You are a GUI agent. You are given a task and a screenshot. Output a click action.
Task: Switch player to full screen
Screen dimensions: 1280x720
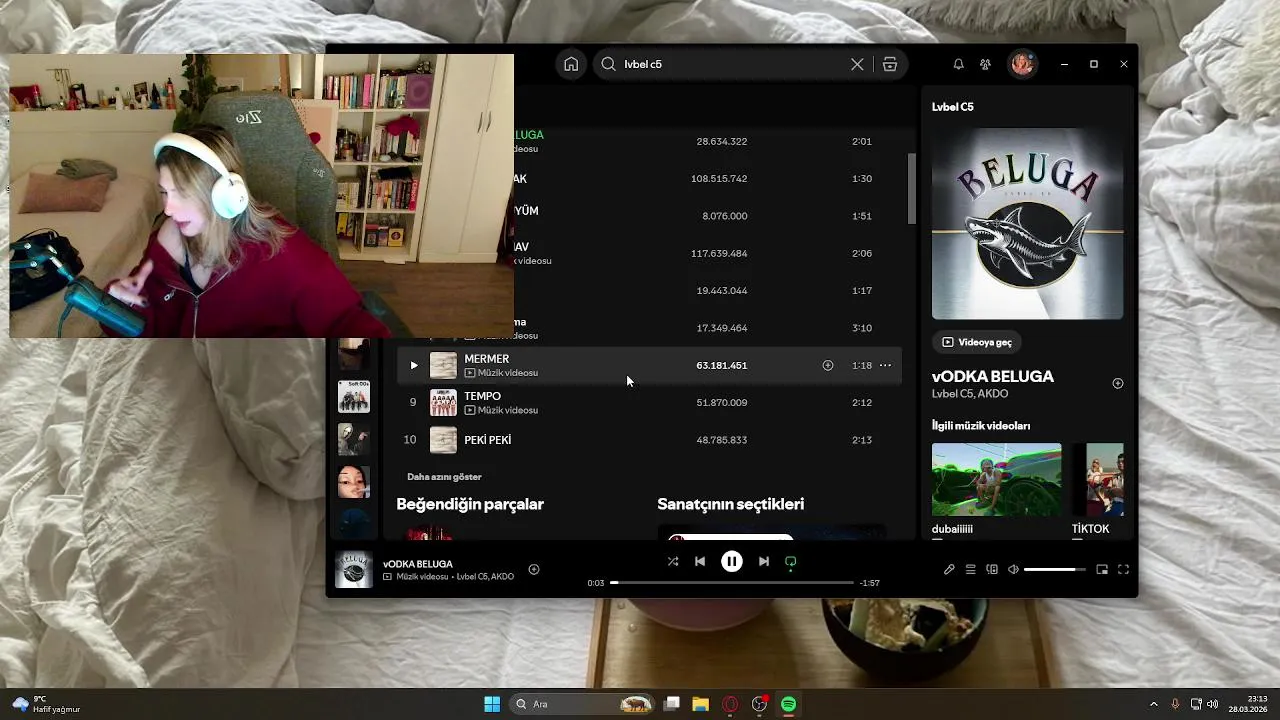[1123, 569]
